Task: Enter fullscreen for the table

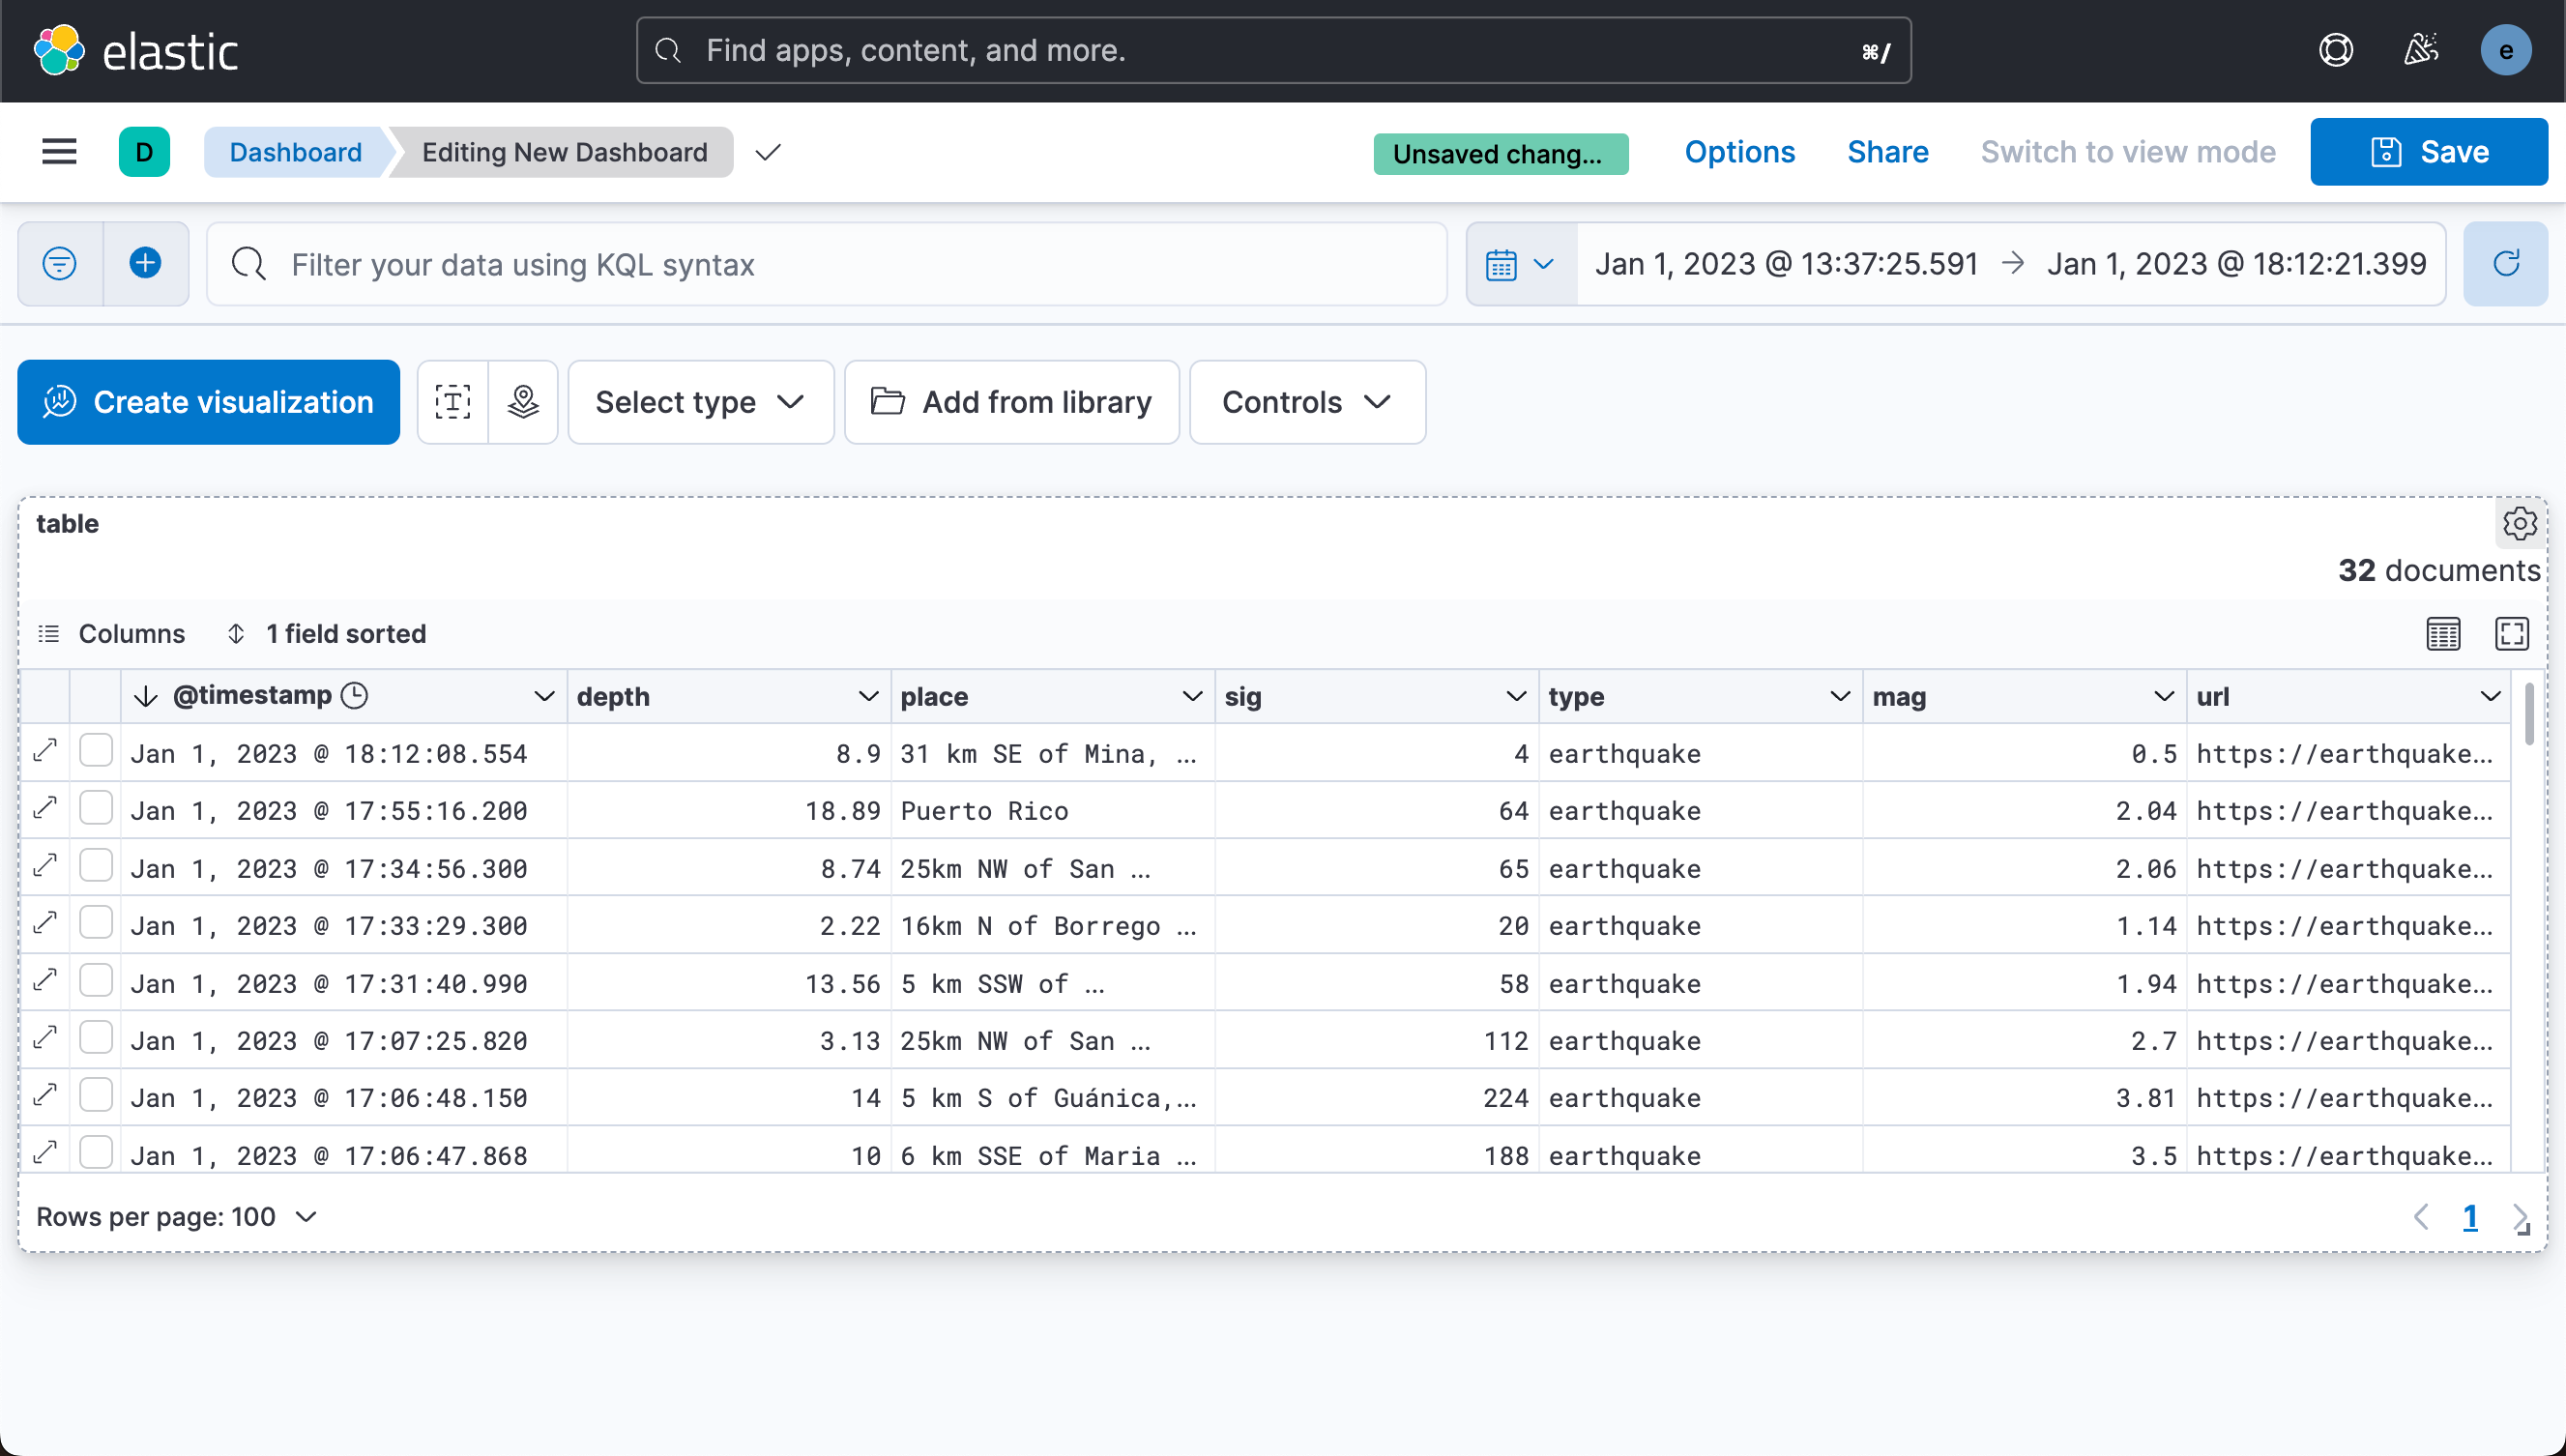Action: pos(2511,634)
